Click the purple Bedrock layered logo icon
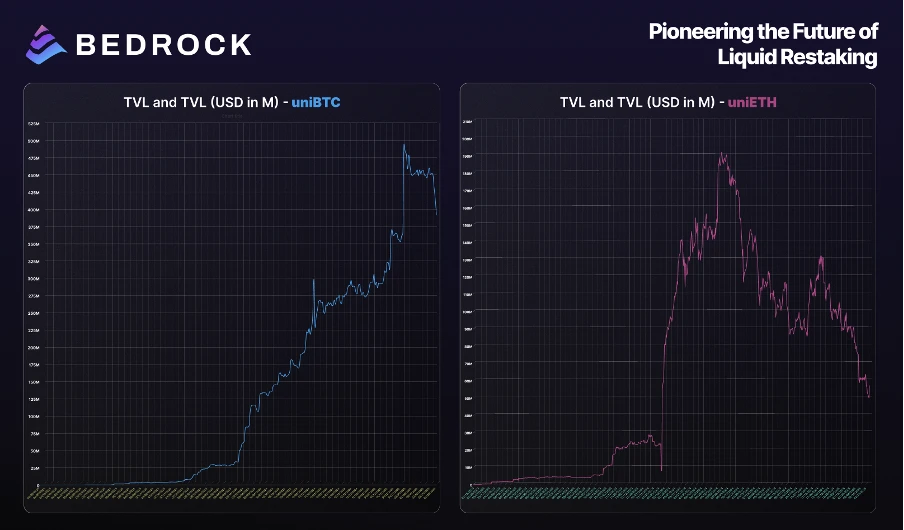The width and height of the screenshot is (904, 530). [46, 42]
